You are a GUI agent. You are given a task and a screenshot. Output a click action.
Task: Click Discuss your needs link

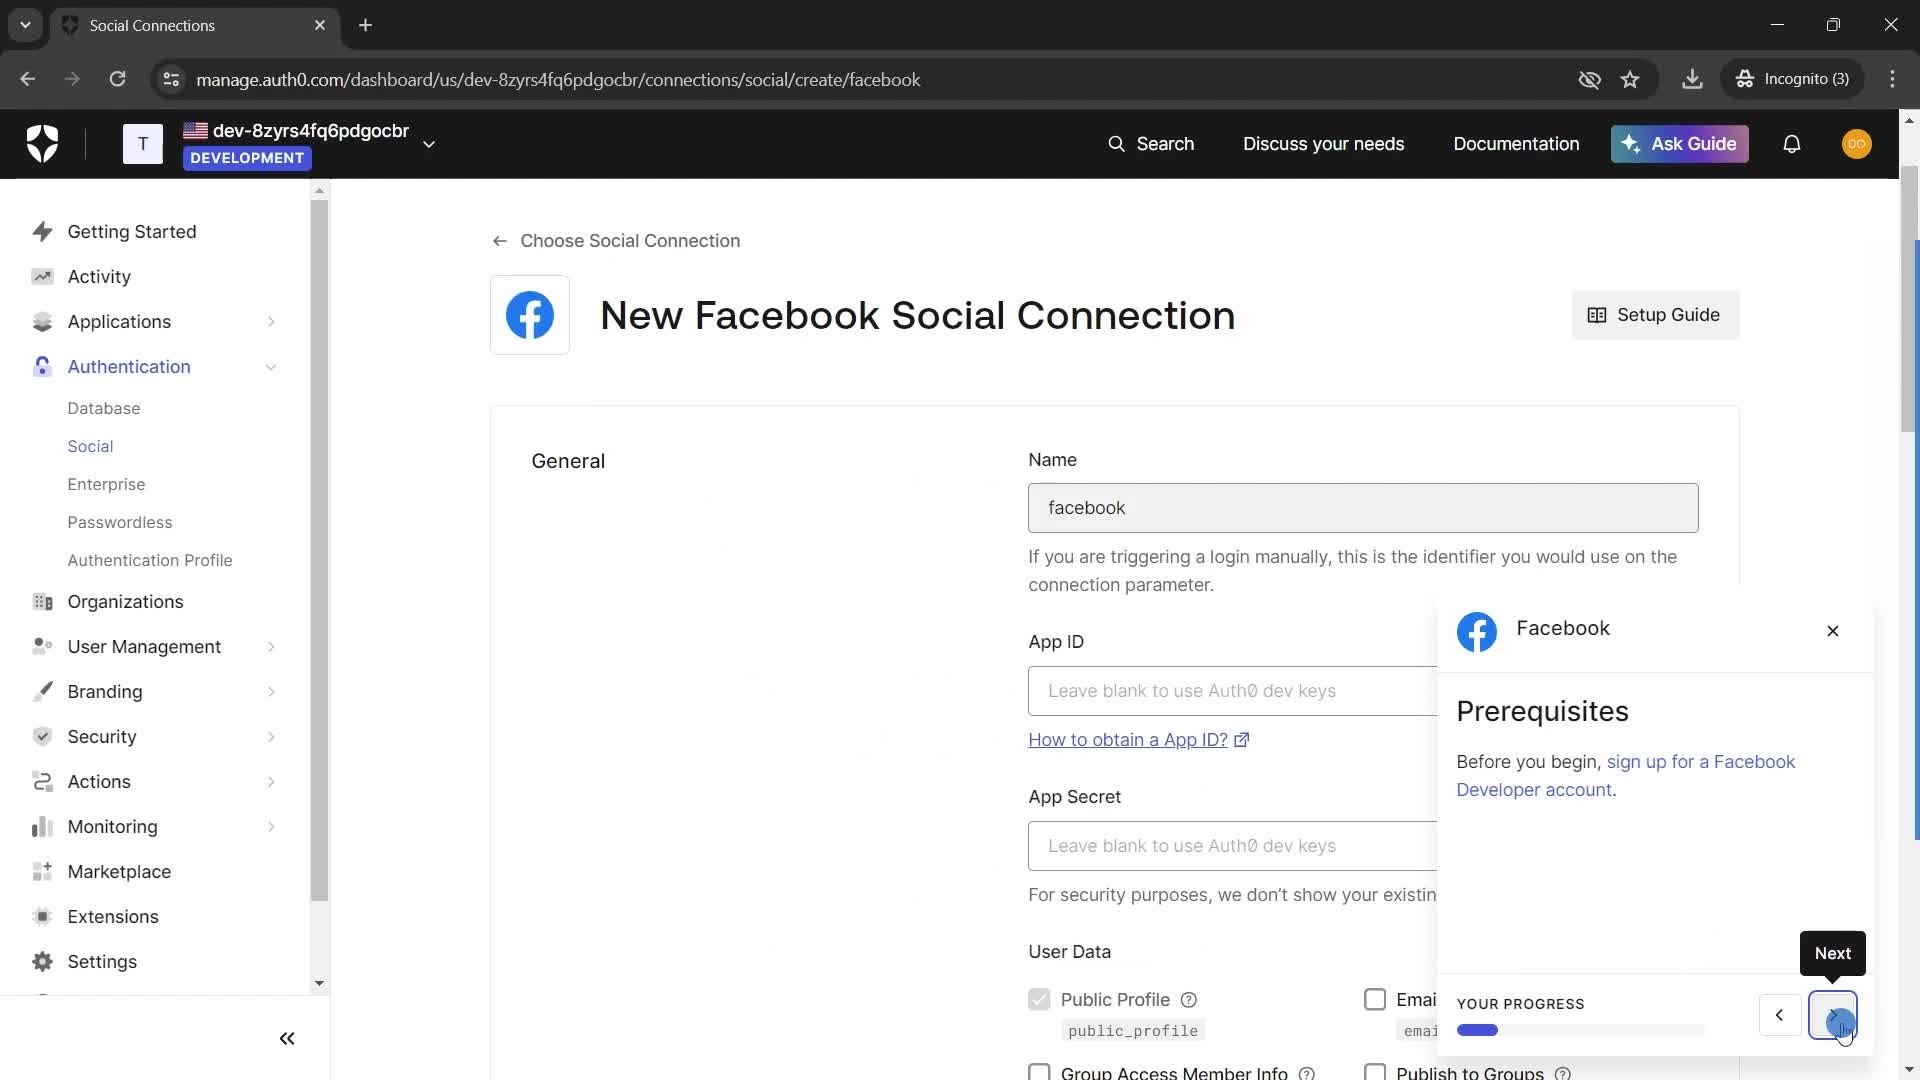coord(1323,144)
